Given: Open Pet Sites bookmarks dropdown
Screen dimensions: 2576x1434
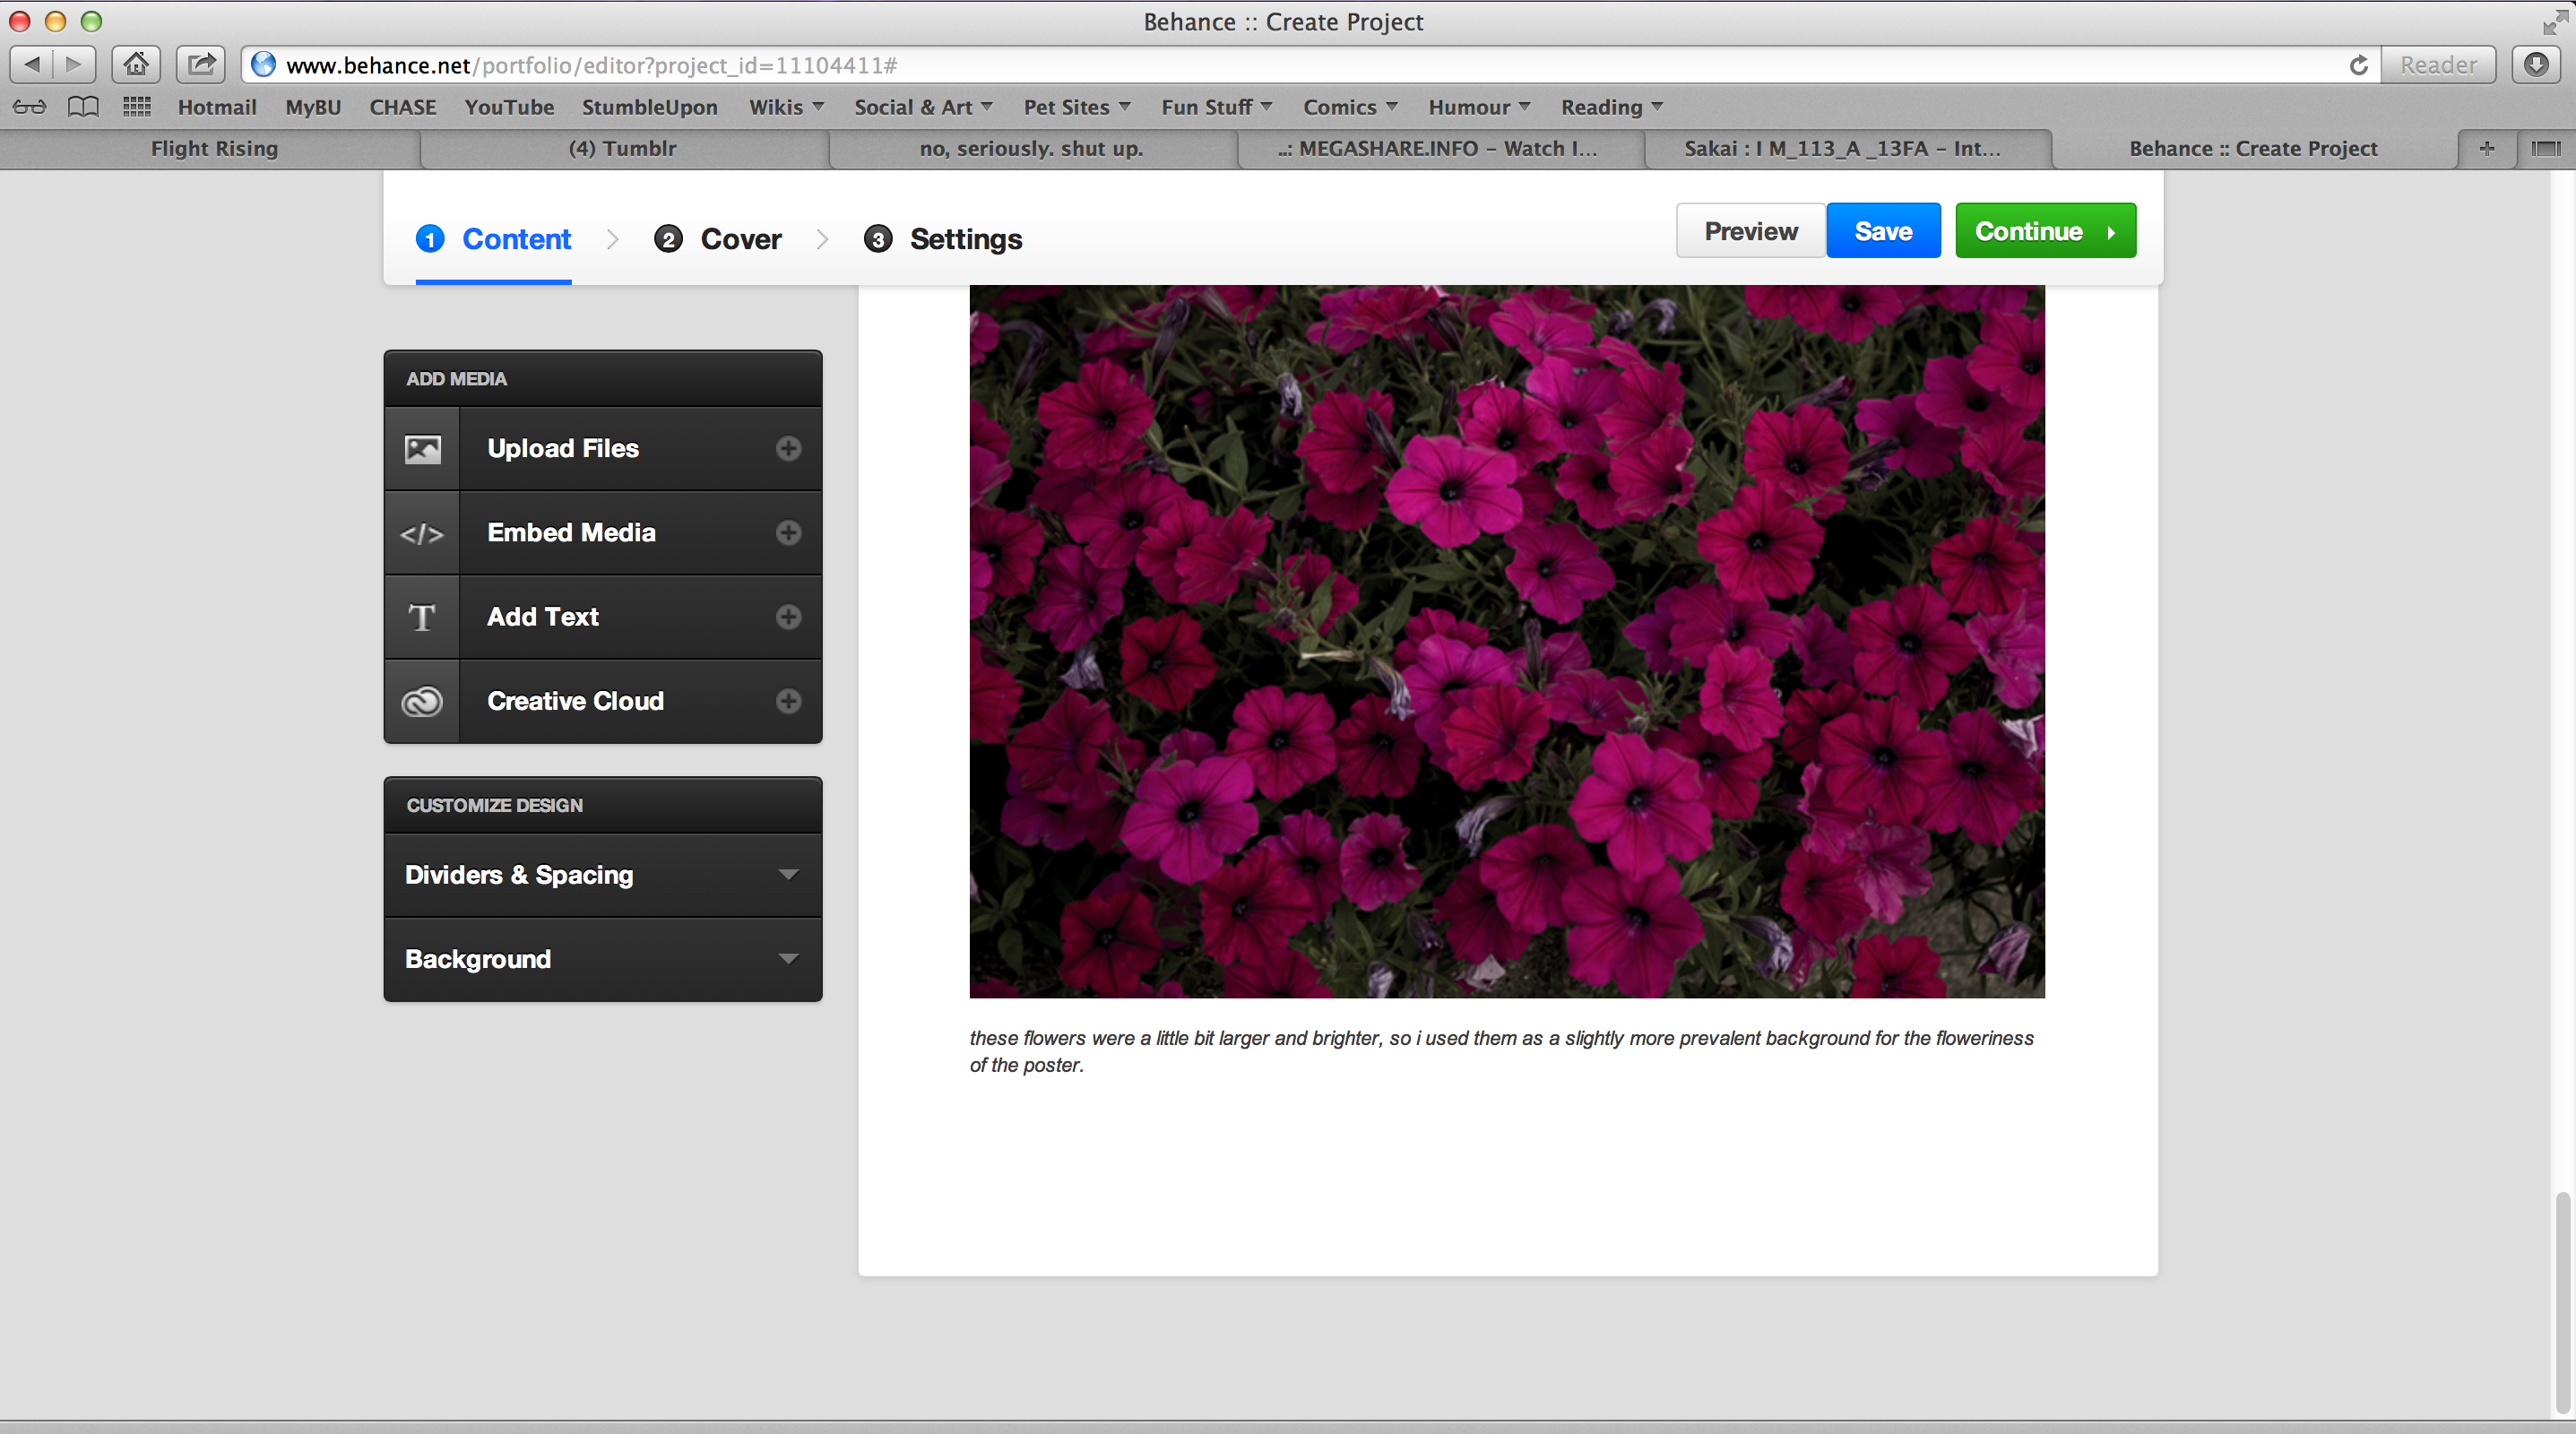Looking at the screenshot, I should tap(1076, 107).
